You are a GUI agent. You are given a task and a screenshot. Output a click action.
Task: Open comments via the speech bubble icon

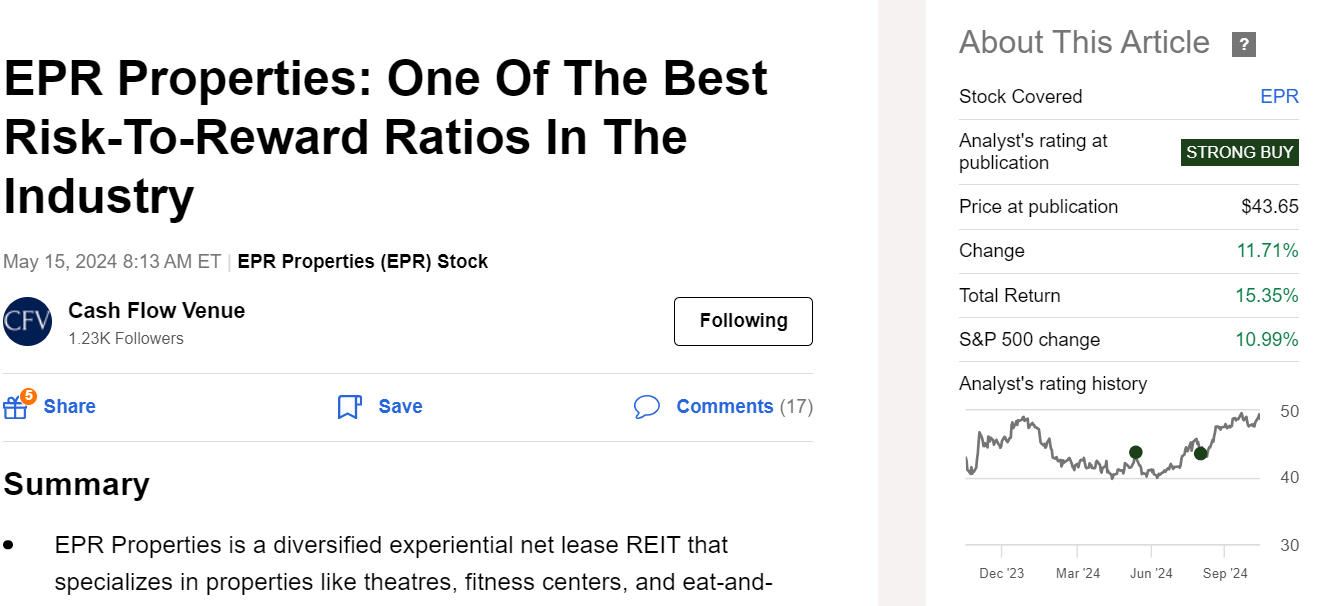(x=647, y=407)
